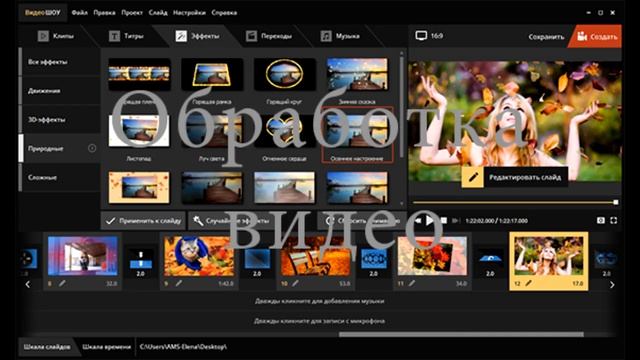Click the round arrow icon beside Природные
The image size is (640, 360).
(x=92, y=148)
